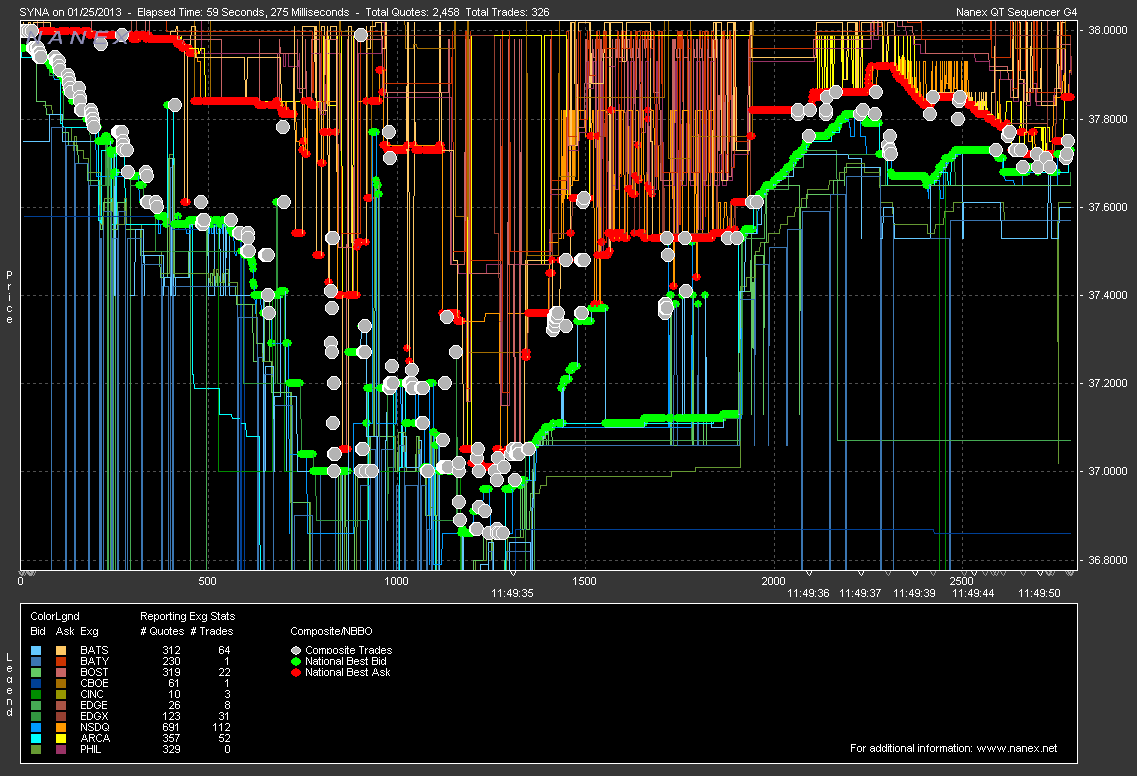Image resolution: width=1137 pixels, height=776 pixels.
Task: Click BATS trade count 64
Action: point(224,651)
